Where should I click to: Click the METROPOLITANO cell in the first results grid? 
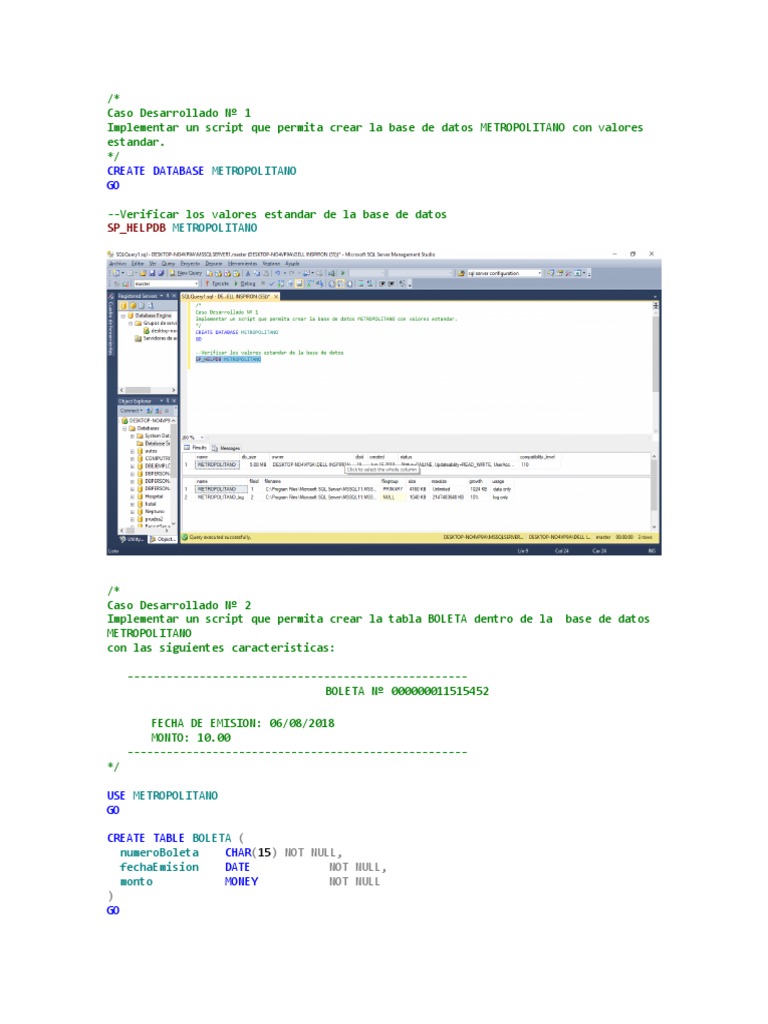pos(217,464)
